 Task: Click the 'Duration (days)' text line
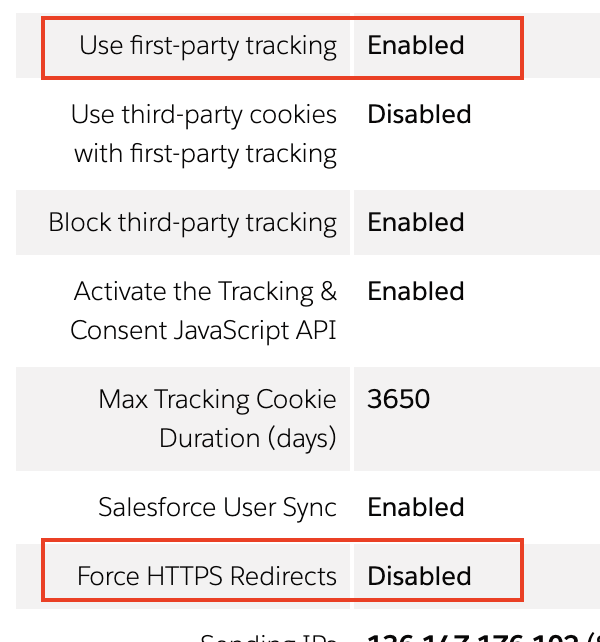(248, 439)
